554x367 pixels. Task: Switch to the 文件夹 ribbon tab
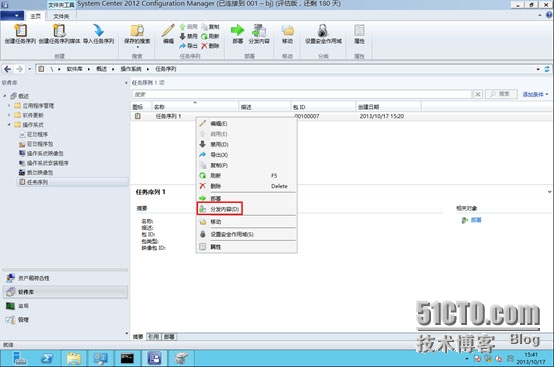(x=61, y=16)
